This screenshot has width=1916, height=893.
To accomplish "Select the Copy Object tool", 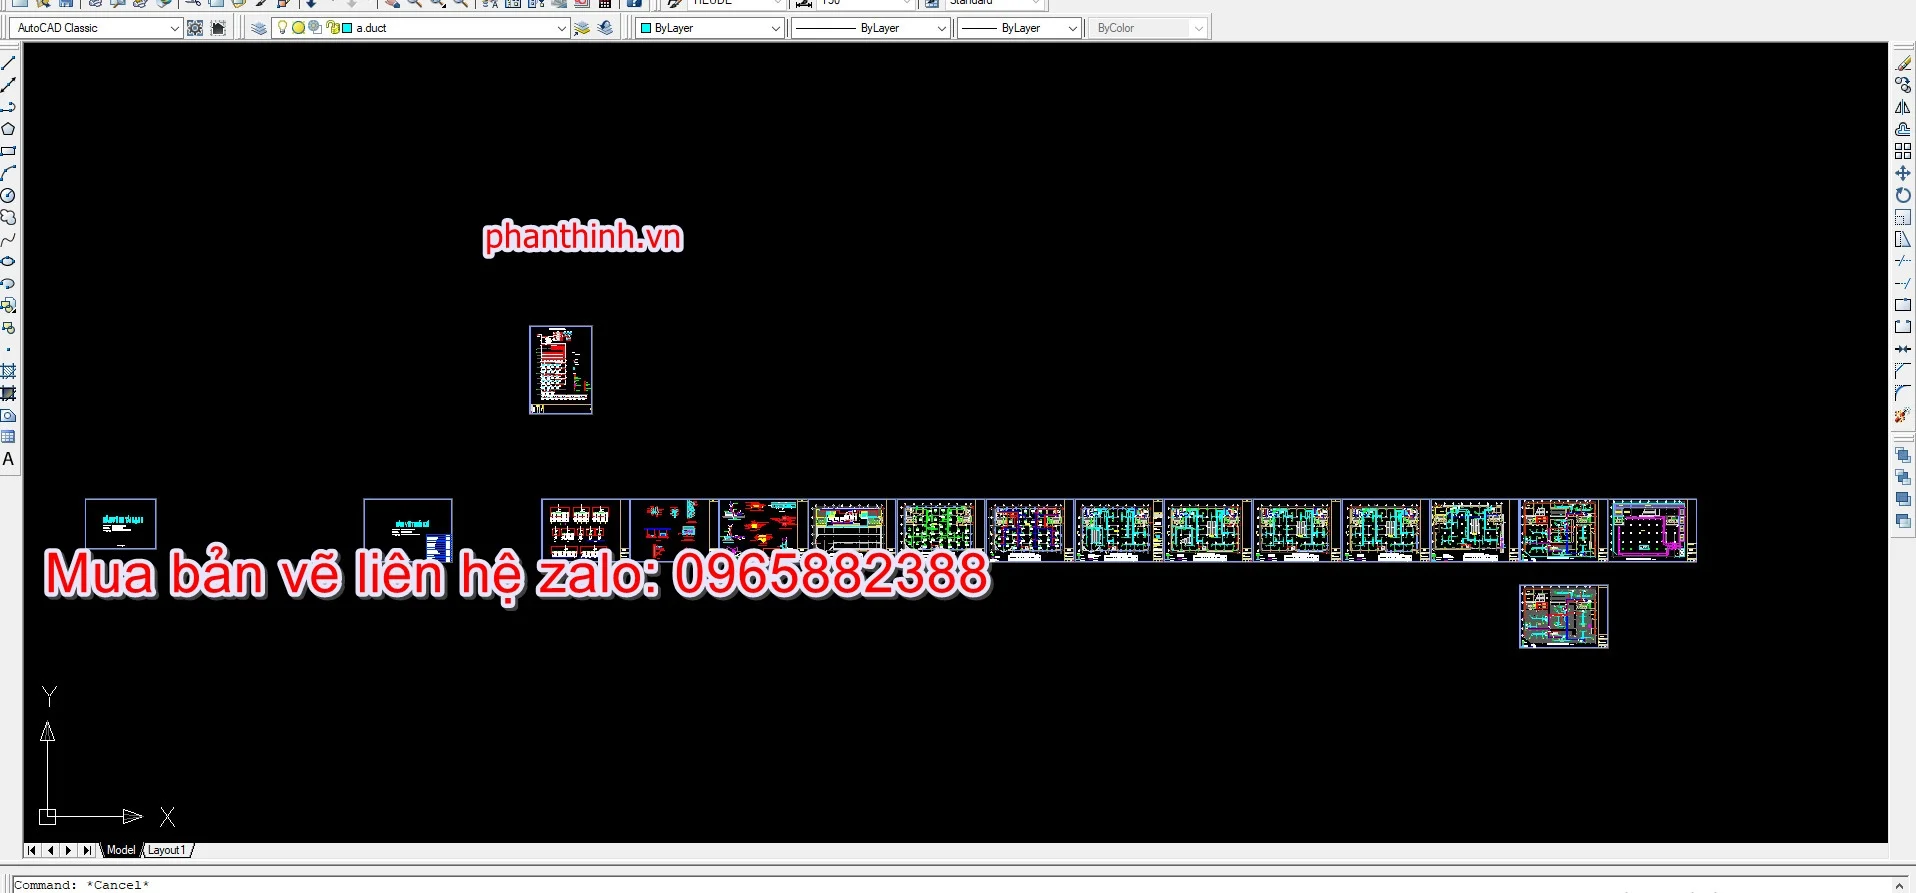I will click(x=1903, y=85).
